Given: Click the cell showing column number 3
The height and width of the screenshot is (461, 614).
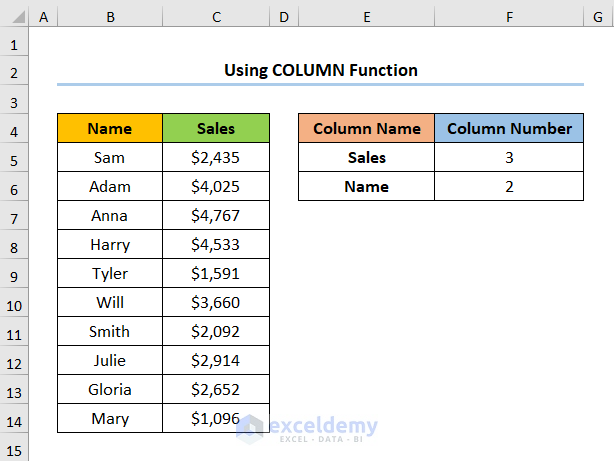Looking at the screenshot, I should [x=509, y=158].
